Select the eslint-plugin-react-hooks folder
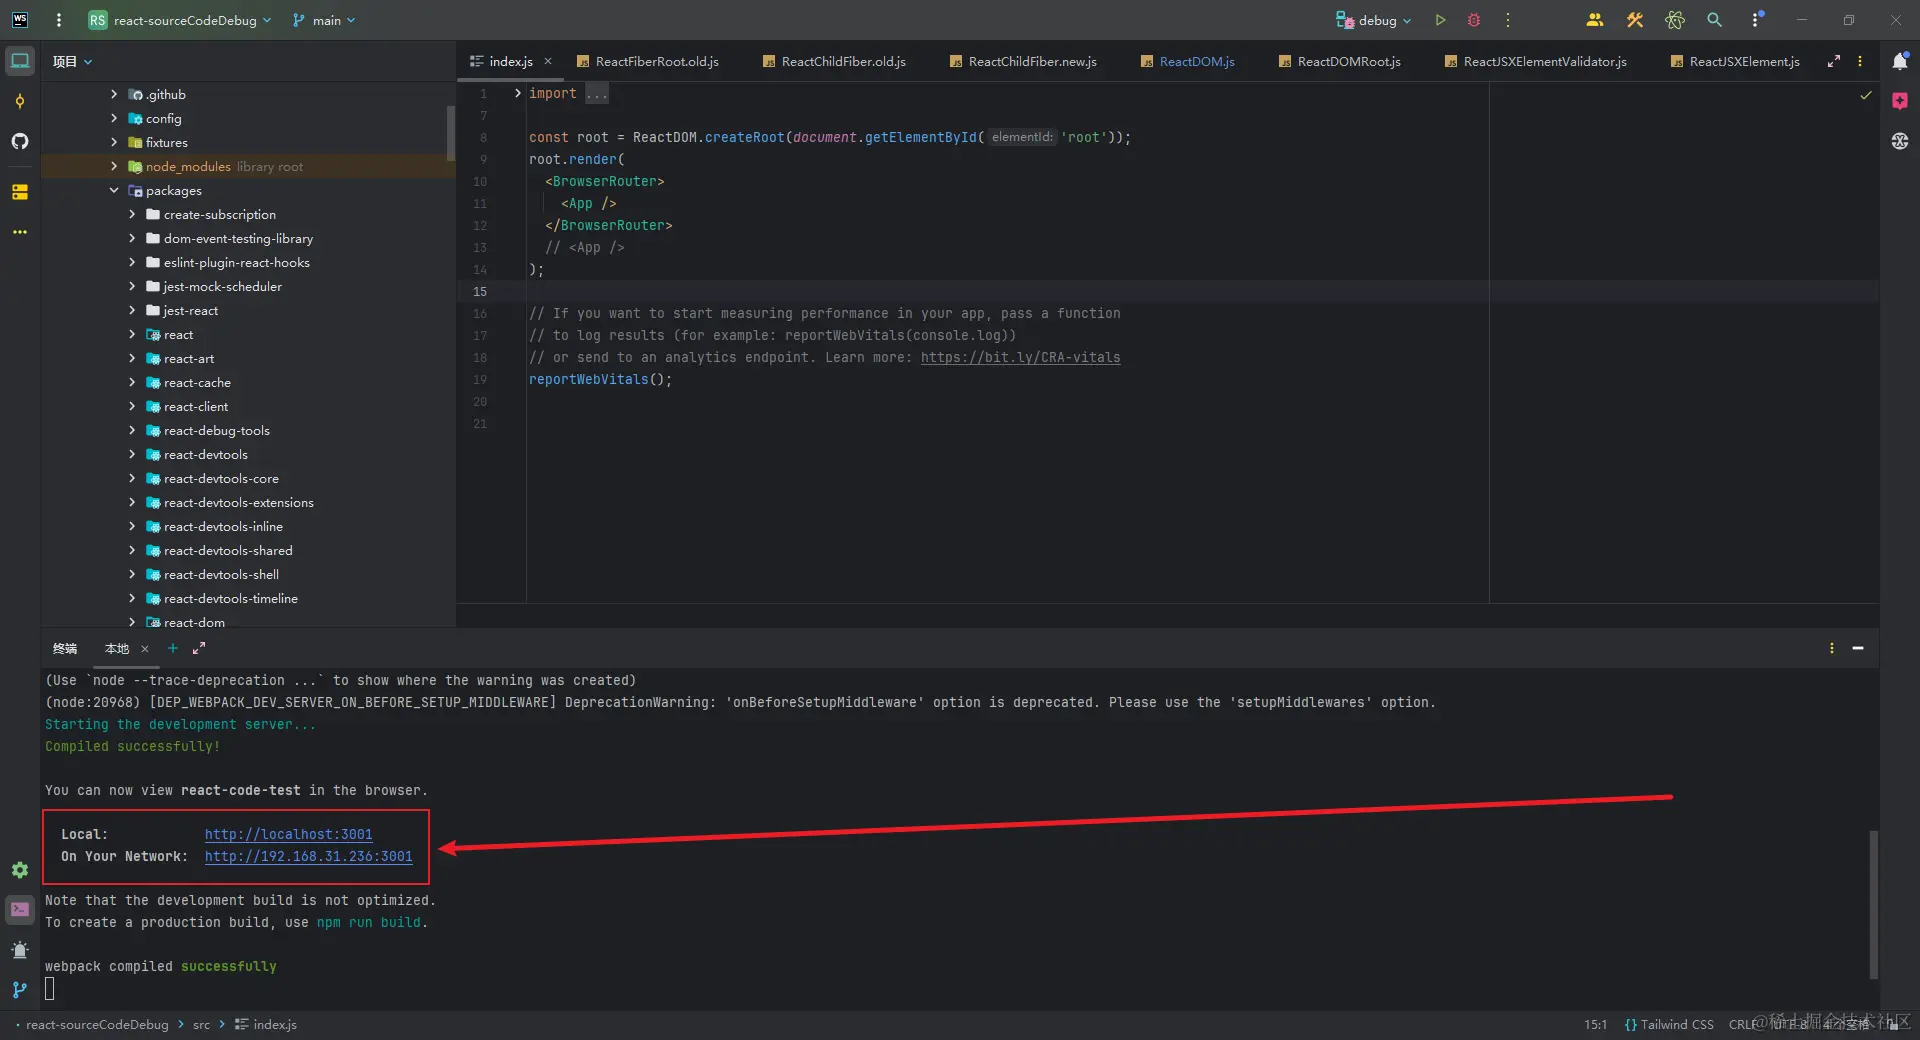The image size is (1920, 1040). [x=237, y=262]
